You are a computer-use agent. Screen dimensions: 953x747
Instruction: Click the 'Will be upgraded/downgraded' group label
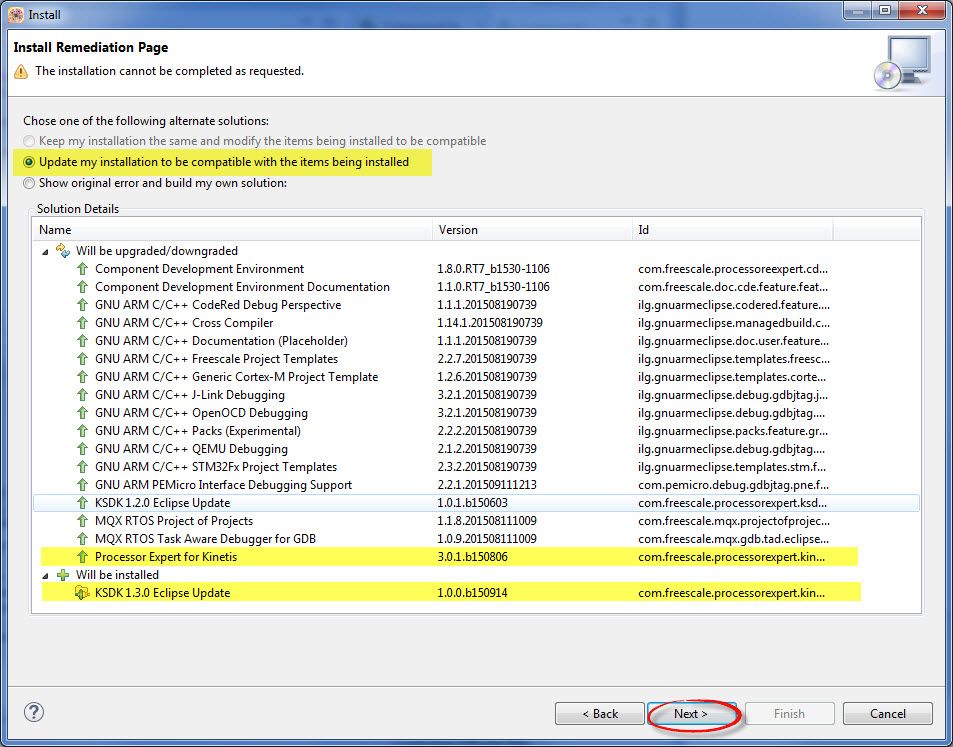pos(157,250)
